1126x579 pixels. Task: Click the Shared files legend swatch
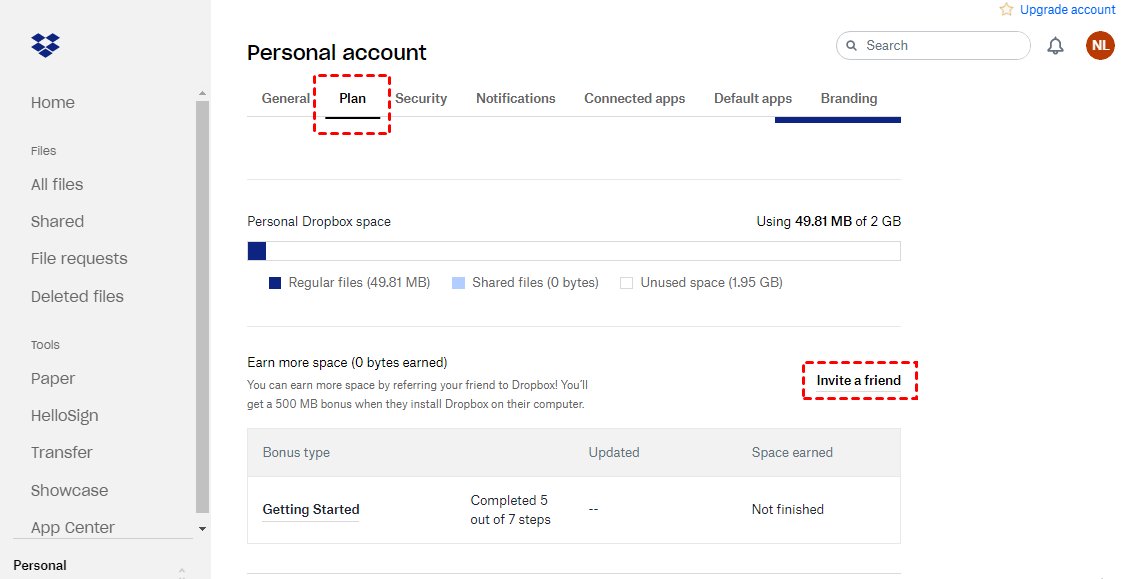coord(458,283)
